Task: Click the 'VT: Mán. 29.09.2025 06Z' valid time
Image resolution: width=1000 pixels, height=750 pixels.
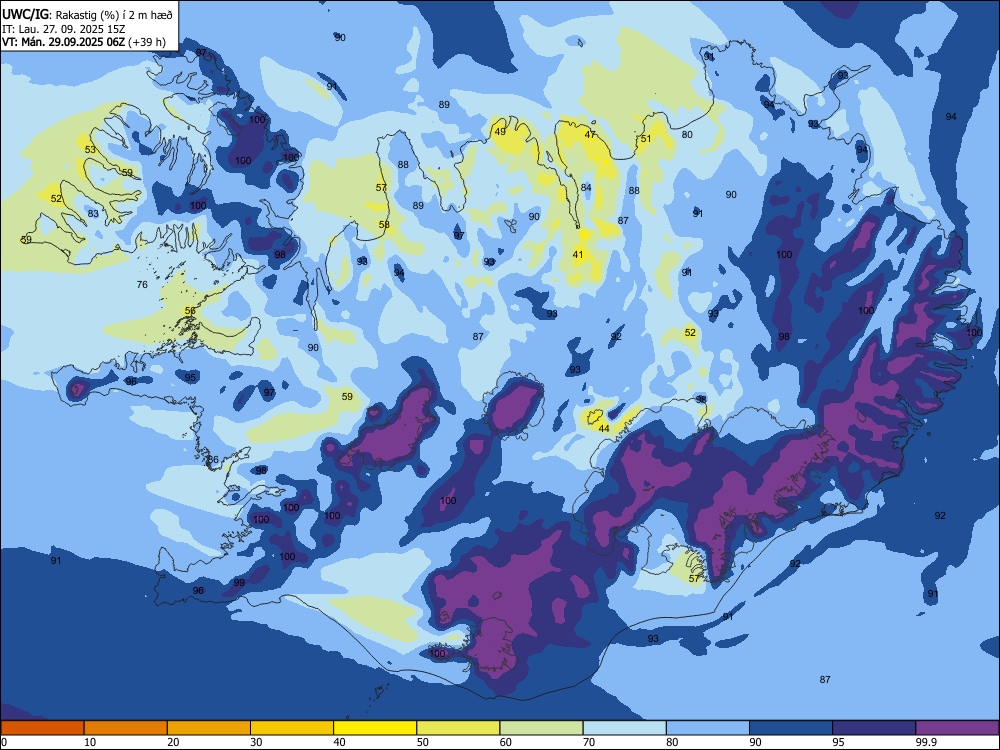Action: click(x=63, y=42)
